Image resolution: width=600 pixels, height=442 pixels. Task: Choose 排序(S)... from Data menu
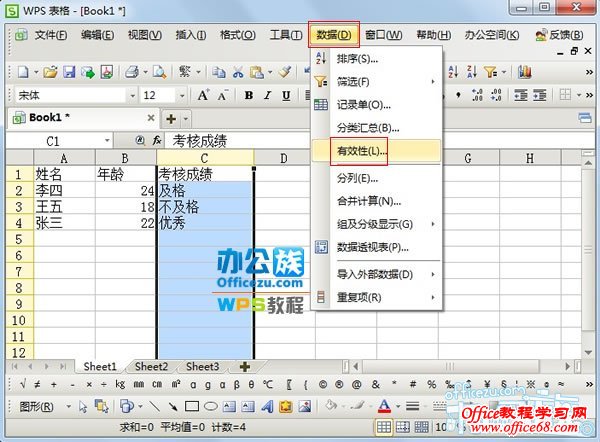coord(377,59)
